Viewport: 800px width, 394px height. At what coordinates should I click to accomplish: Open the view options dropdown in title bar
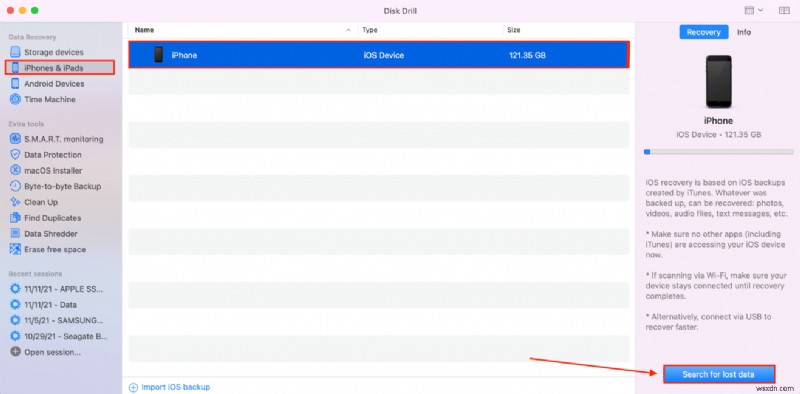[x=754, y=10]
